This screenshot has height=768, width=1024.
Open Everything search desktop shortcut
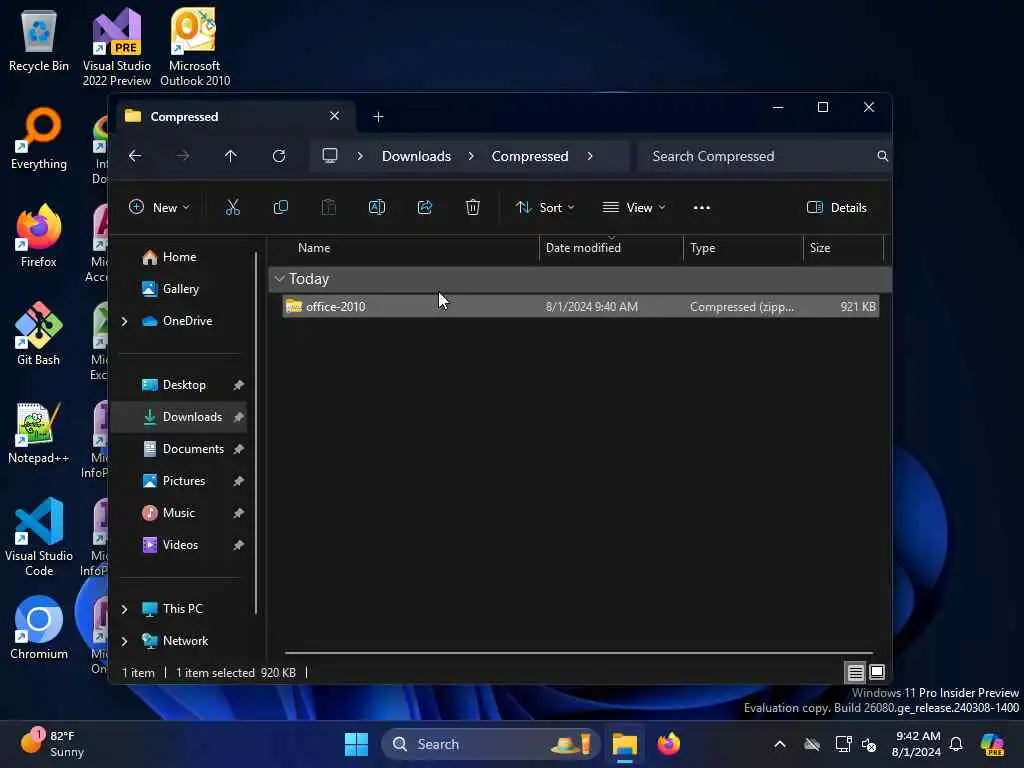click(x=39, y=138)
